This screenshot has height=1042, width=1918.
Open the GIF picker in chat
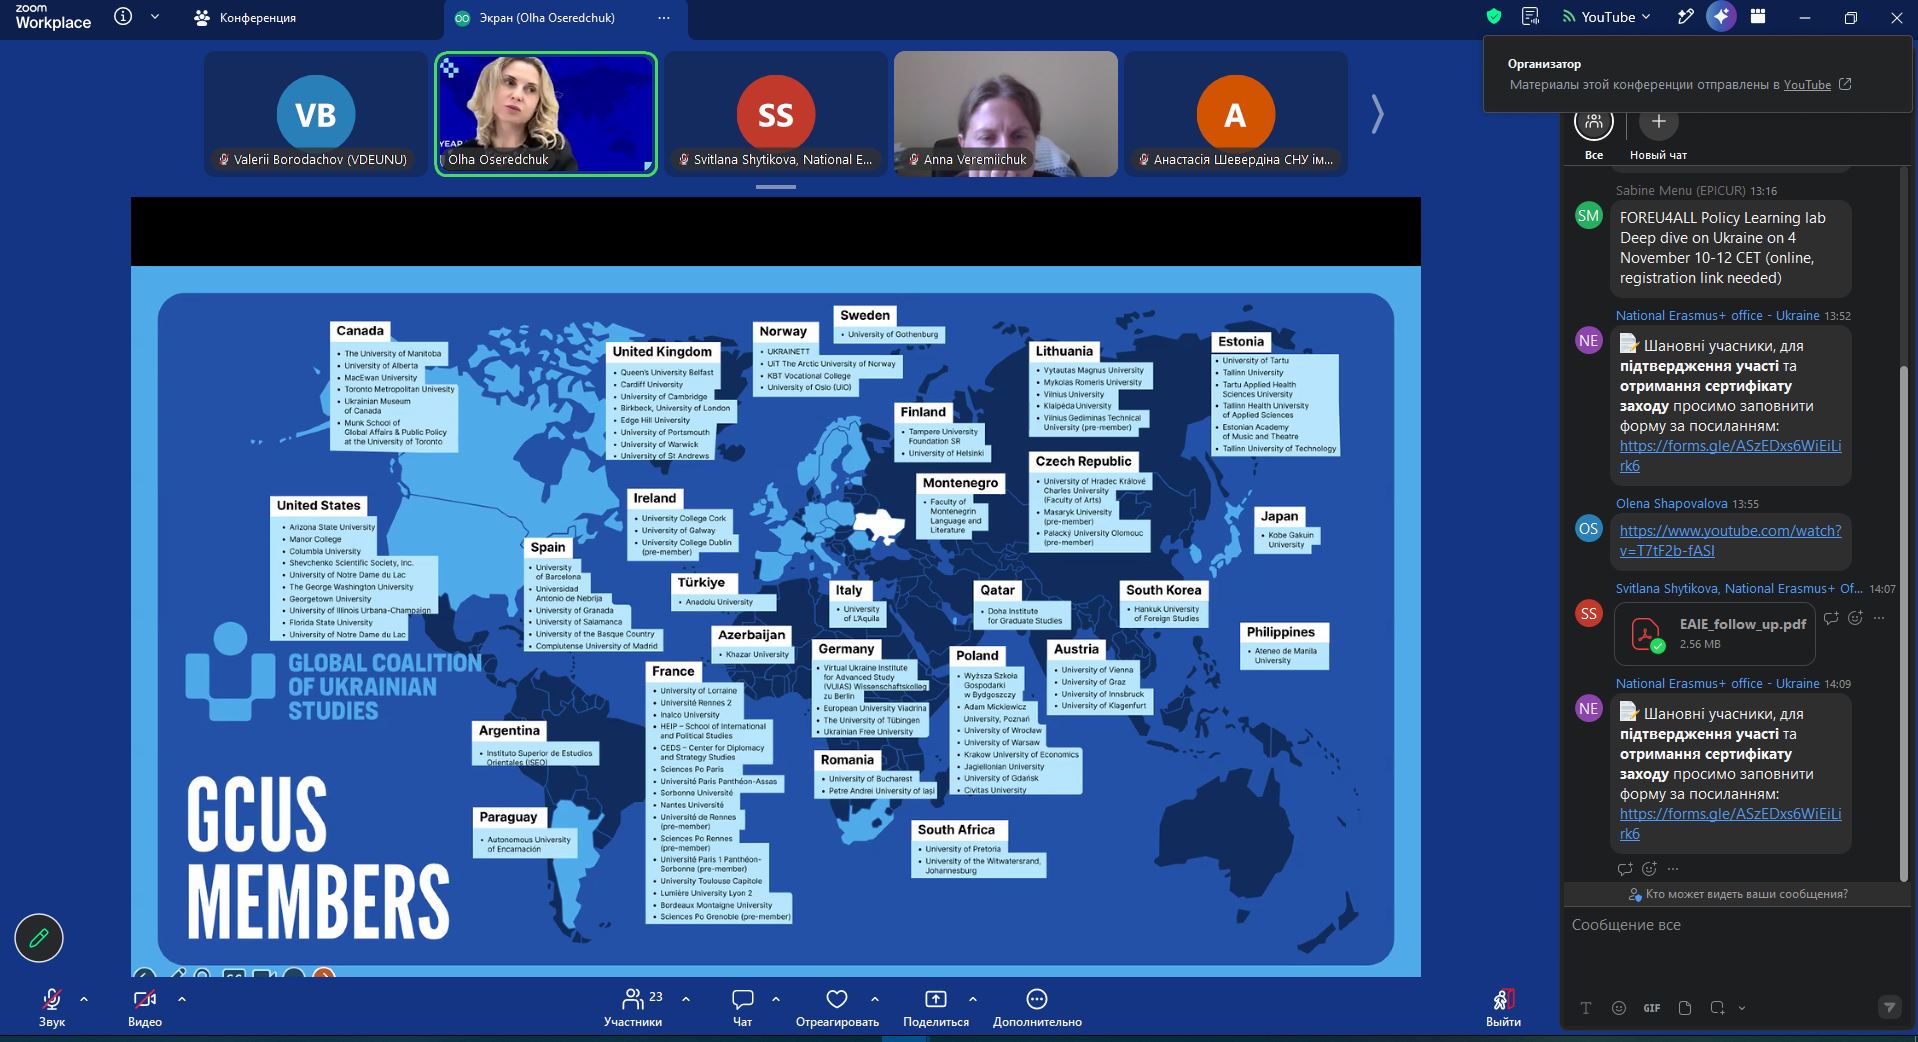pos(1652,1008)
